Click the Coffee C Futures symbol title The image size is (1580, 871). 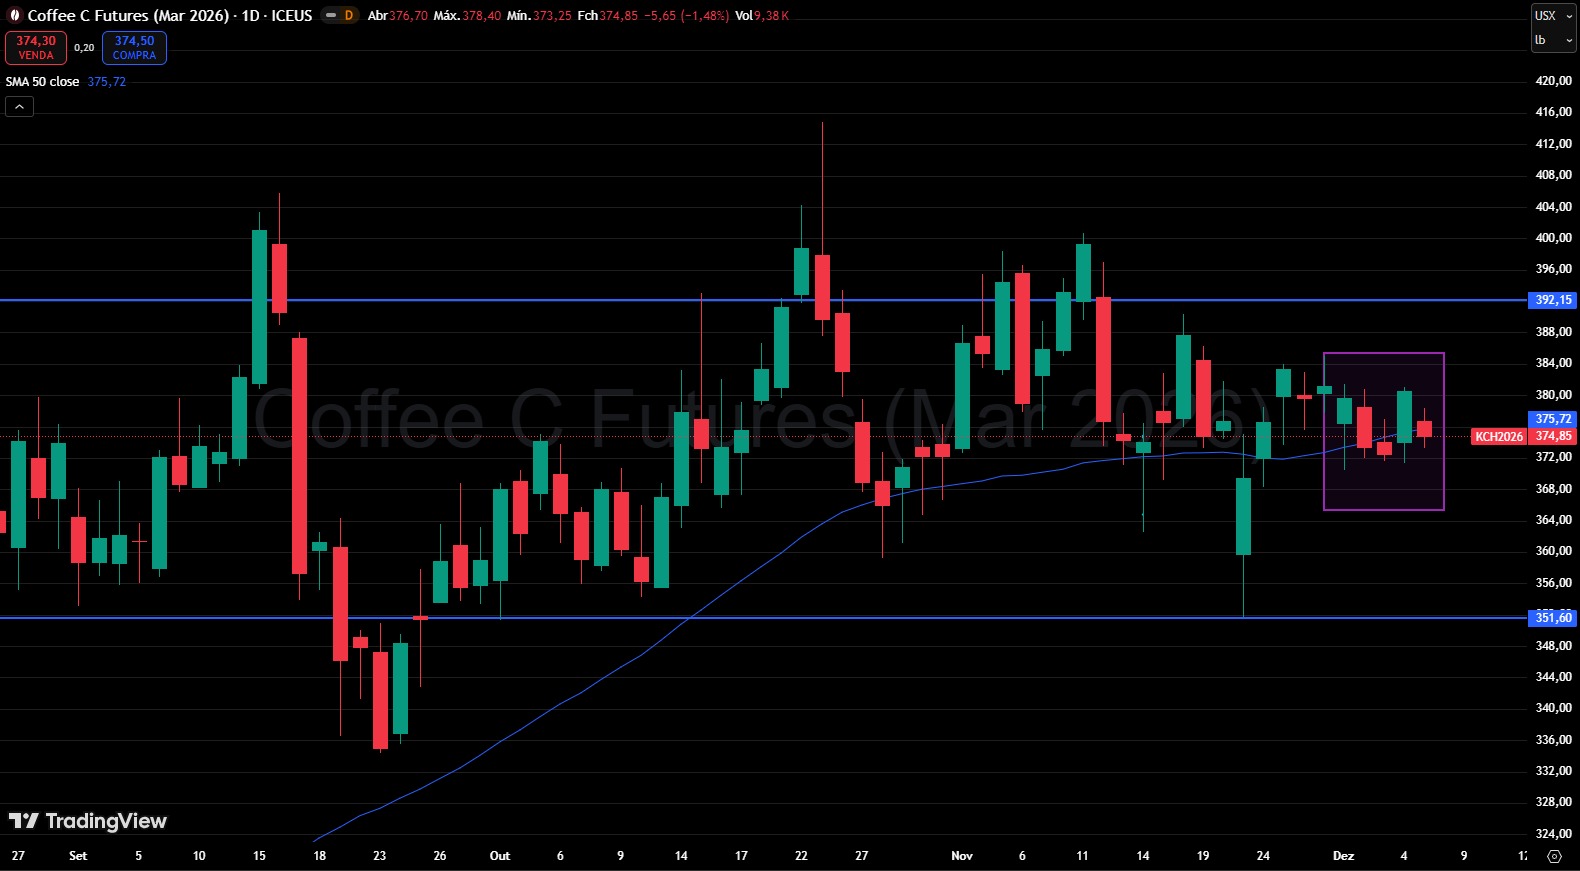coord(128,15)
